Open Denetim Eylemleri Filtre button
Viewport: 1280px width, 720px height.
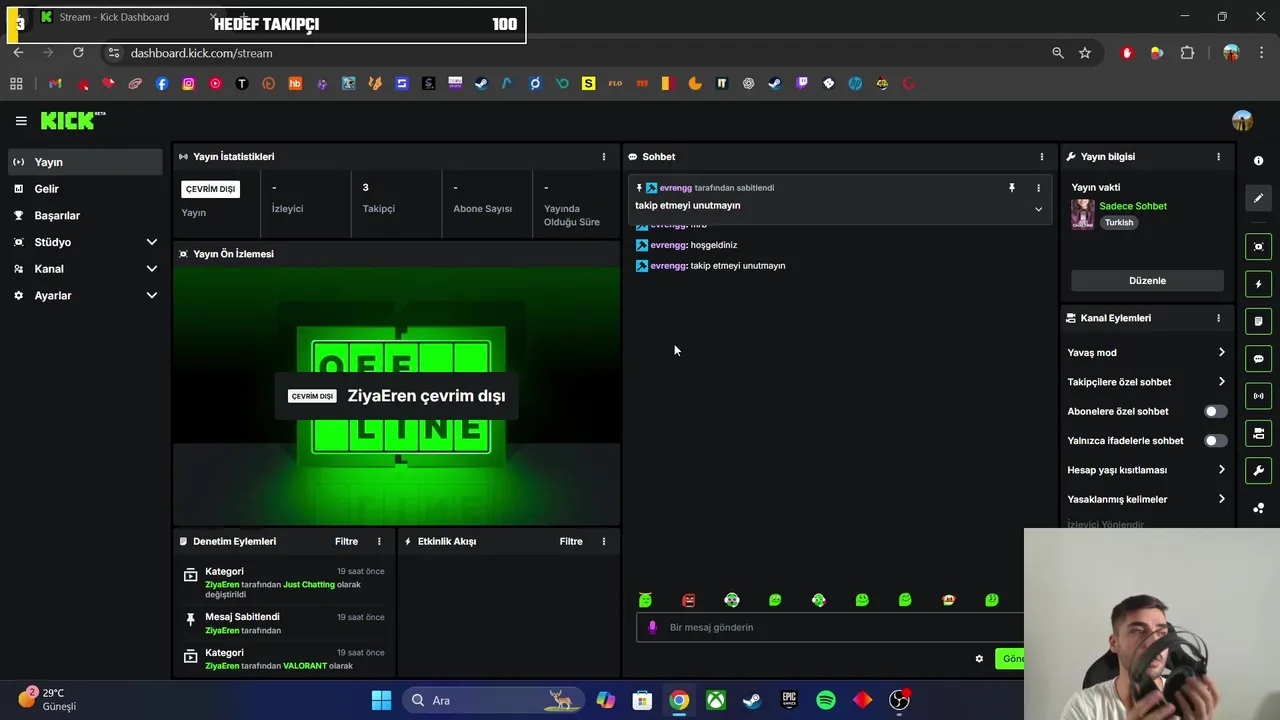tap(346, 542)
